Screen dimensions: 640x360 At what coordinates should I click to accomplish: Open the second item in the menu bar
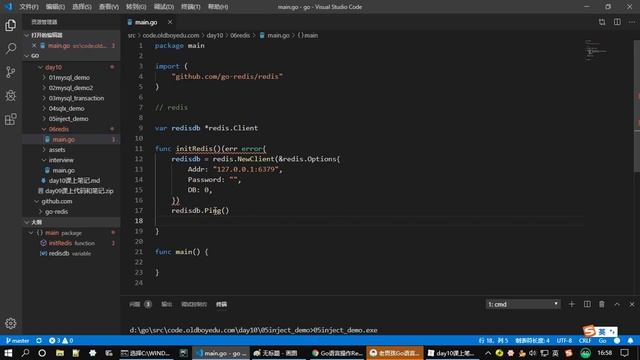point(55,7)
